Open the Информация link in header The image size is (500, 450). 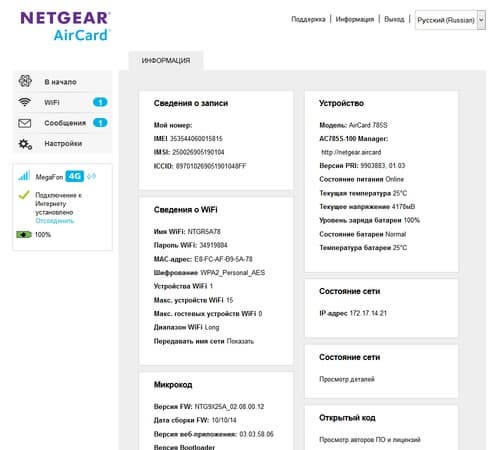pos(355,19)
